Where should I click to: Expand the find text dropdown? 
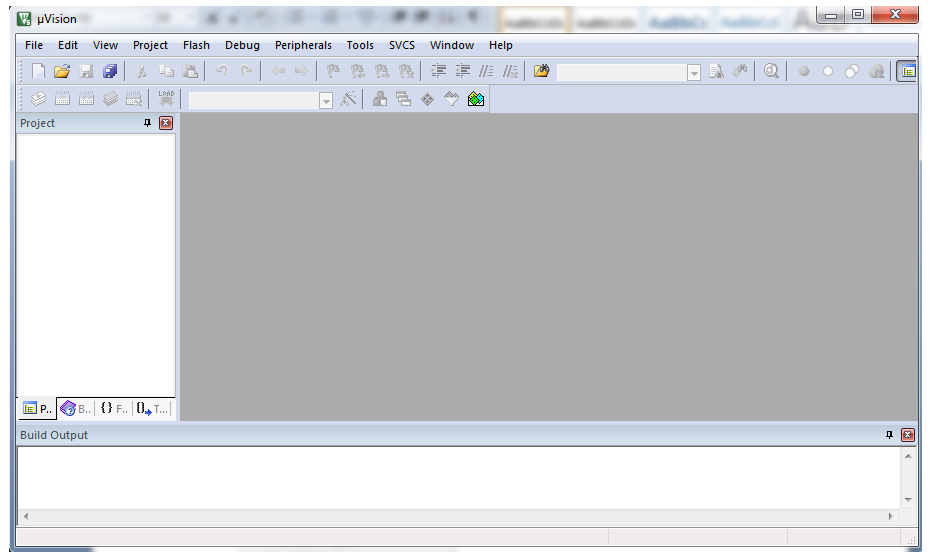tap(694, 72)
